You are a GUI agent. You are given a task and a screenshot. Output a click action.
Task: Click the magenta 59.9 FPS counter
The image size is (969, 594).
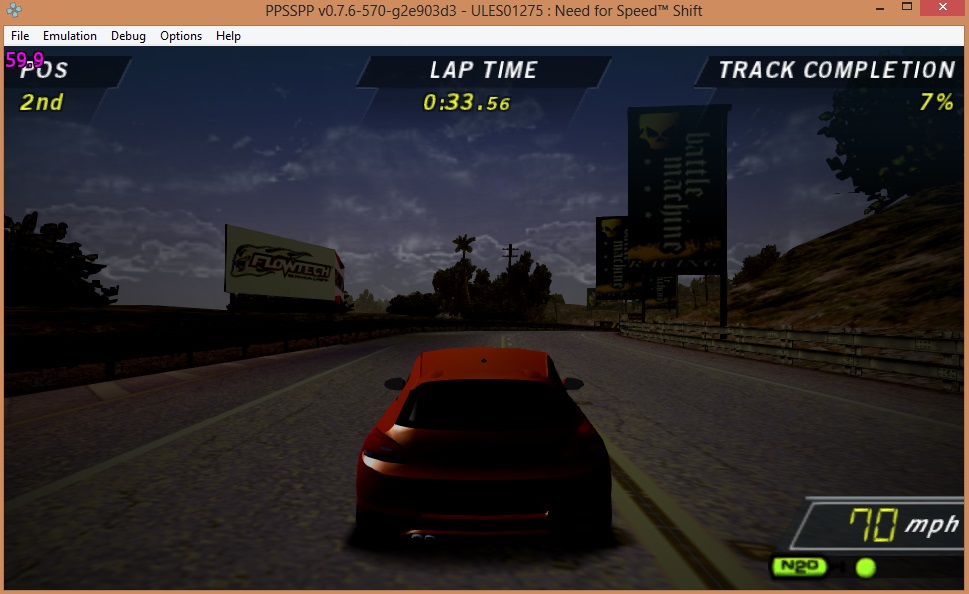(25, 59)
